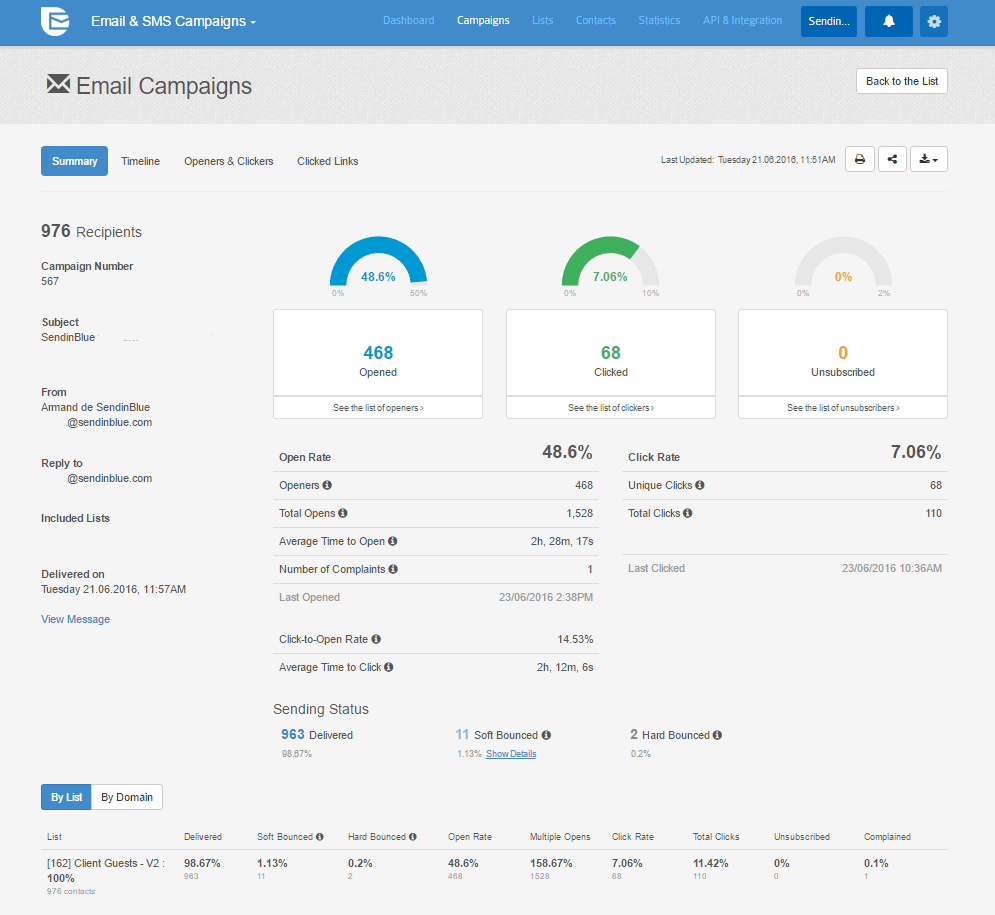Click the Last Clicked date 23/06/2016 10:36AM
This screenshot has height=915, width=995.
(892, 568)
